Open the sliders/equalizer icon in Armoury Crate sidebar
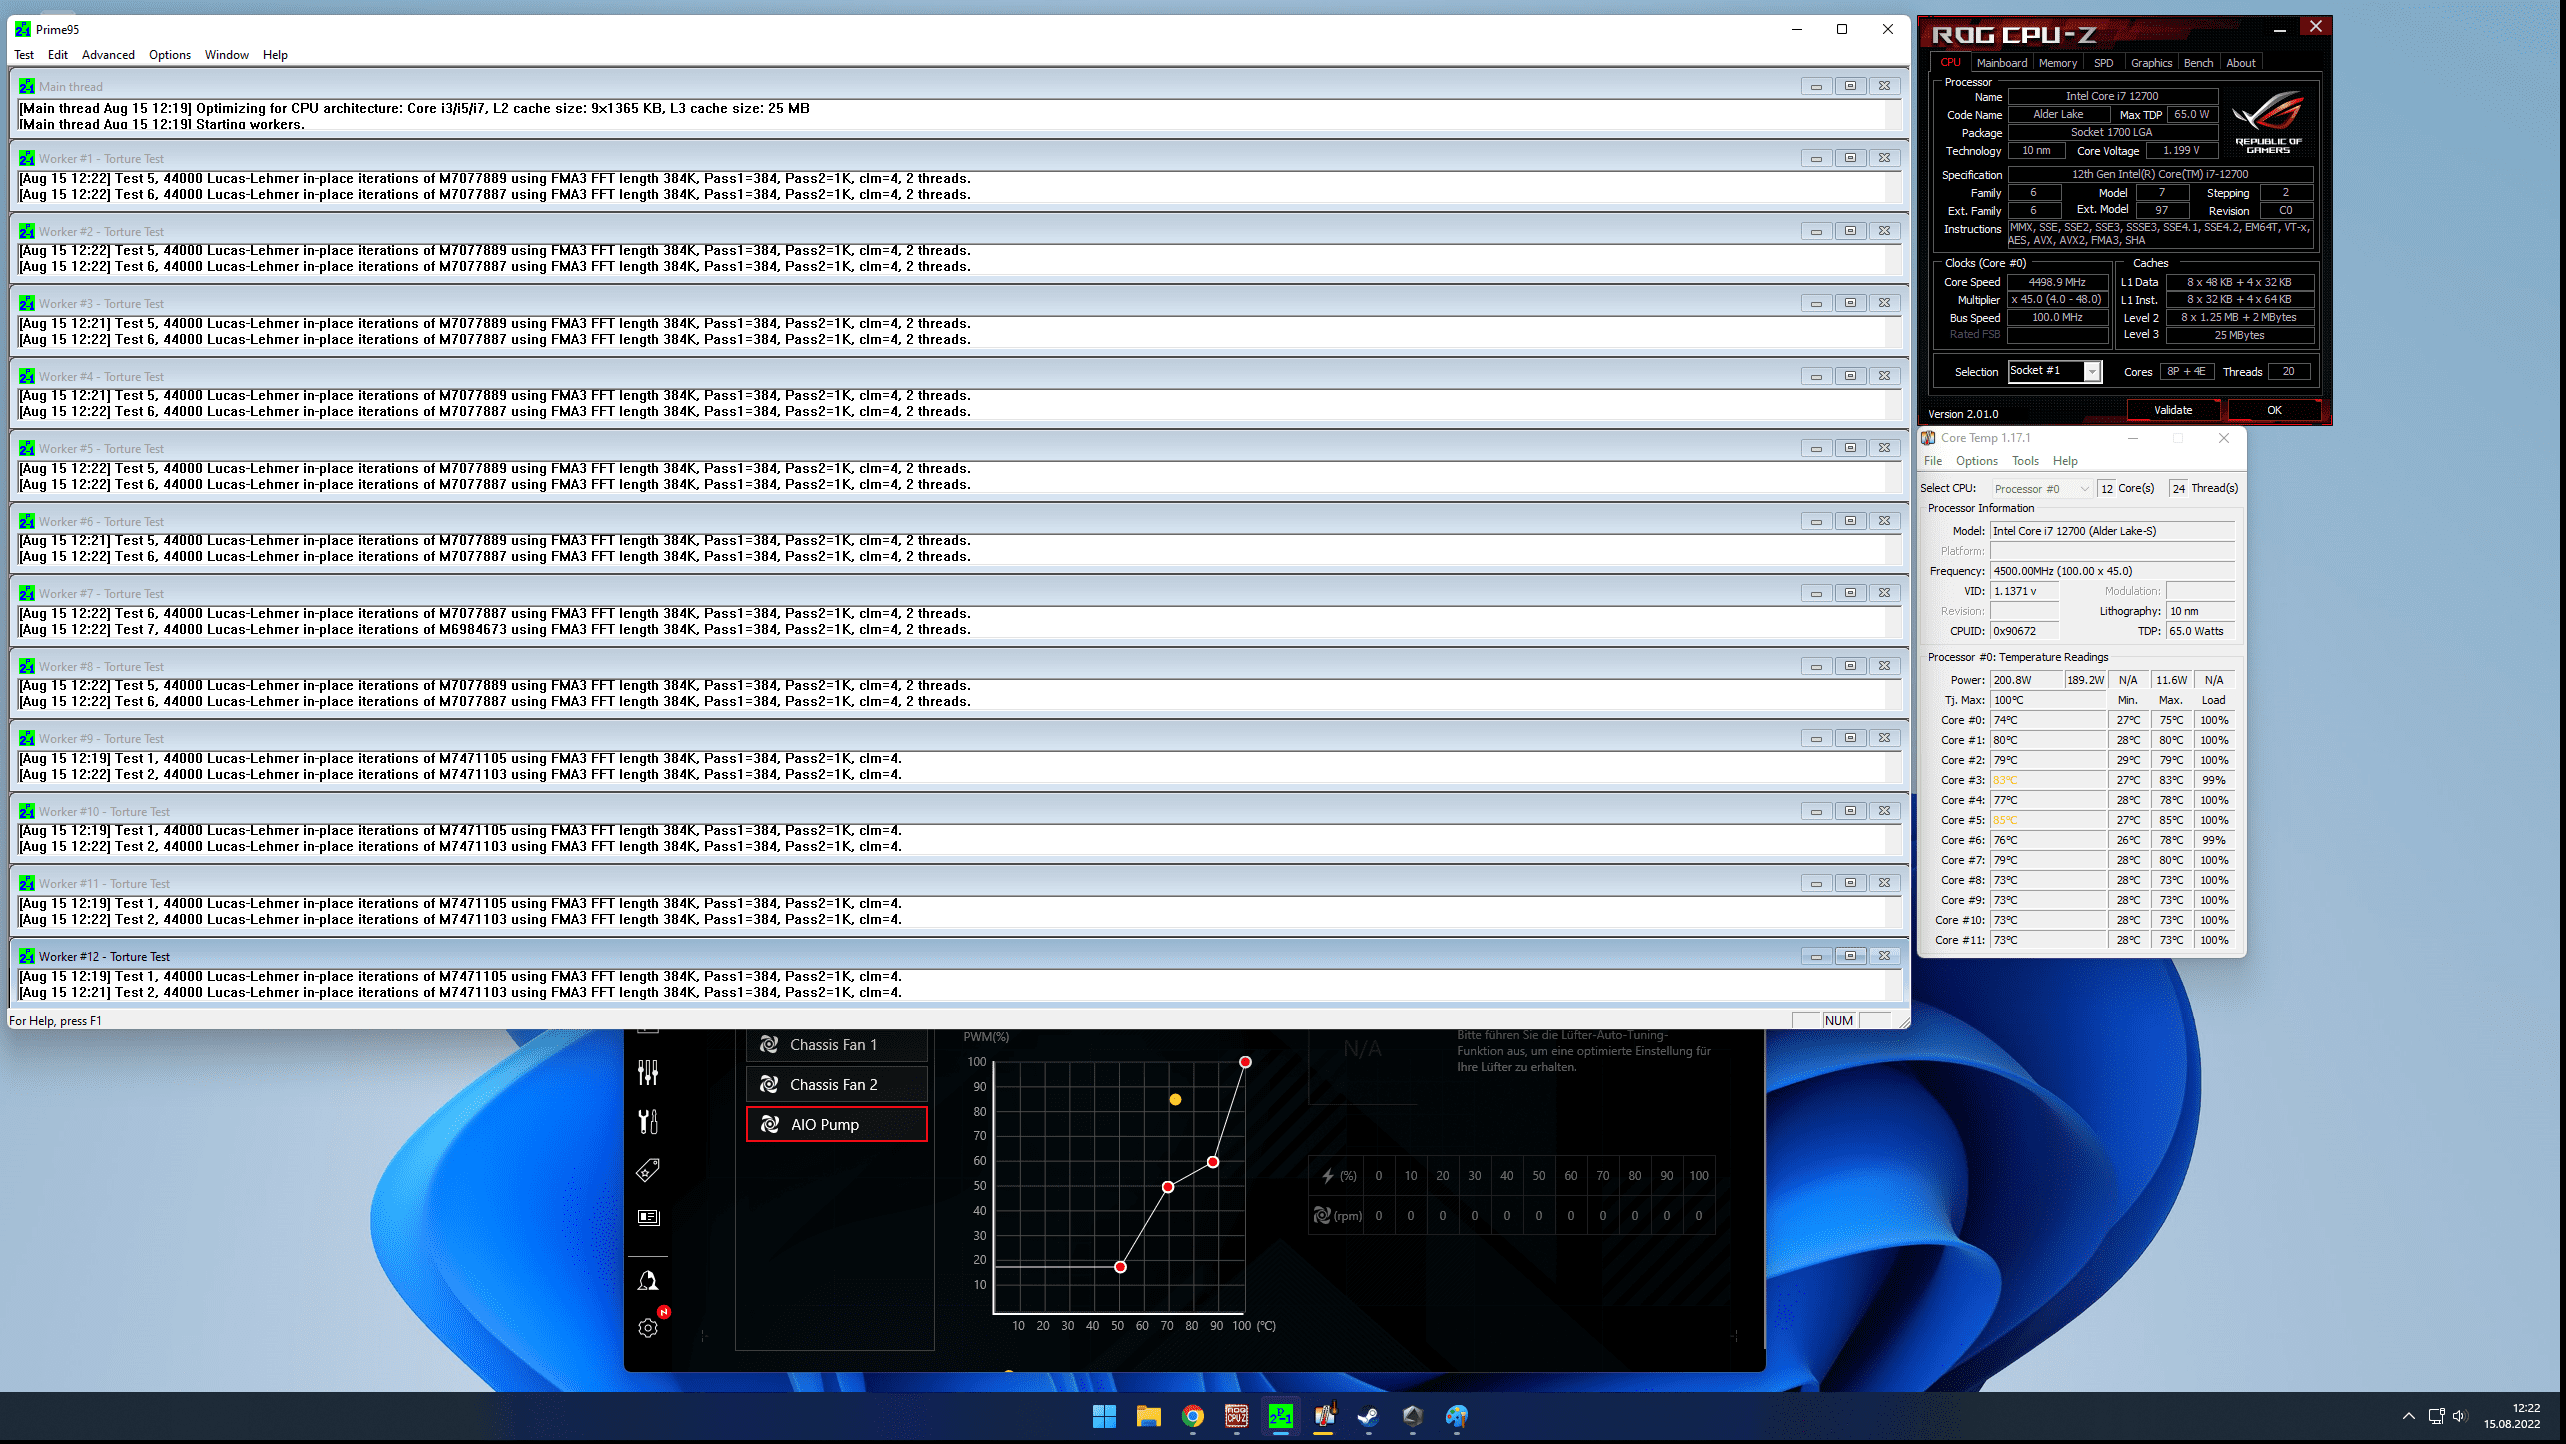 tap(648, 1073)
